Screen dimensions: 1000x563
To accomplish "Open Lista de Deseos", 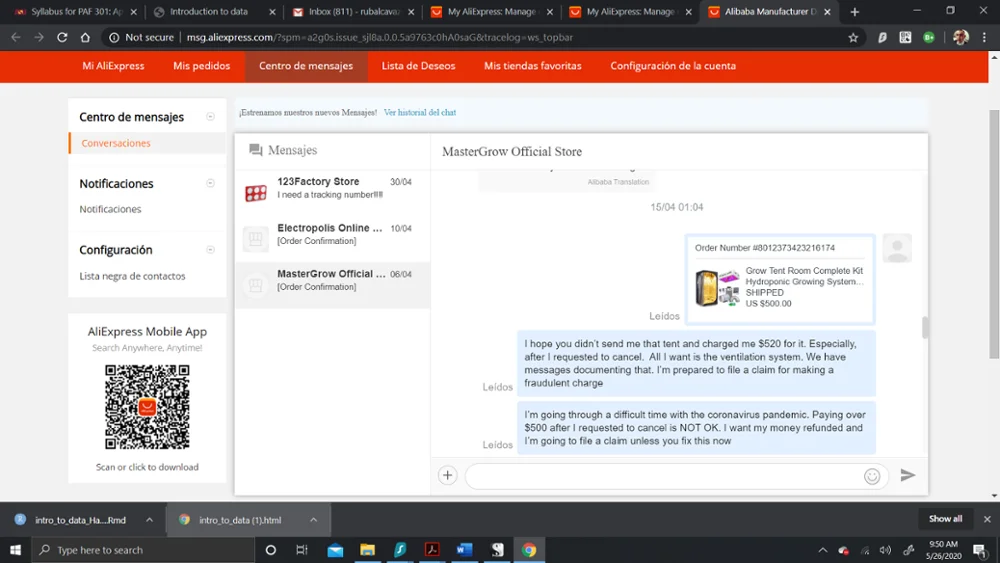I will (x=418, y=66).
